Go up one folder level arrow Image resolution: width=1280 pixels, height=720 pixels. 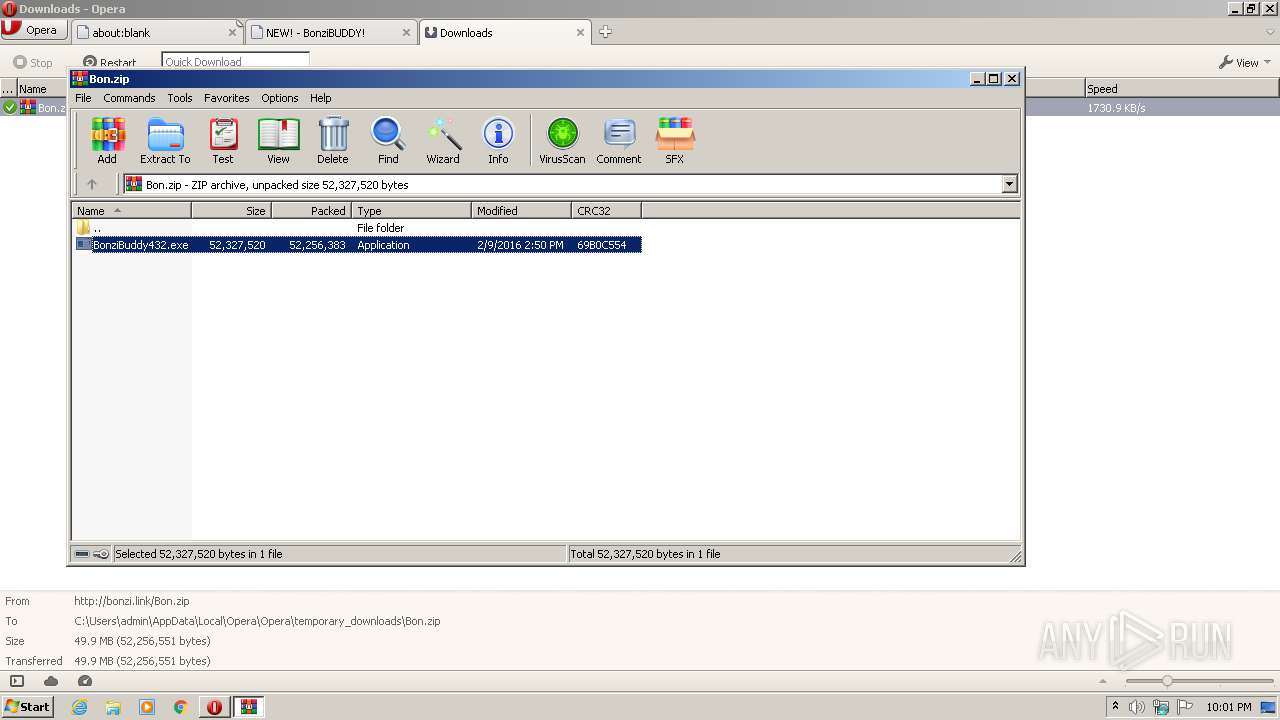(92, 184)
